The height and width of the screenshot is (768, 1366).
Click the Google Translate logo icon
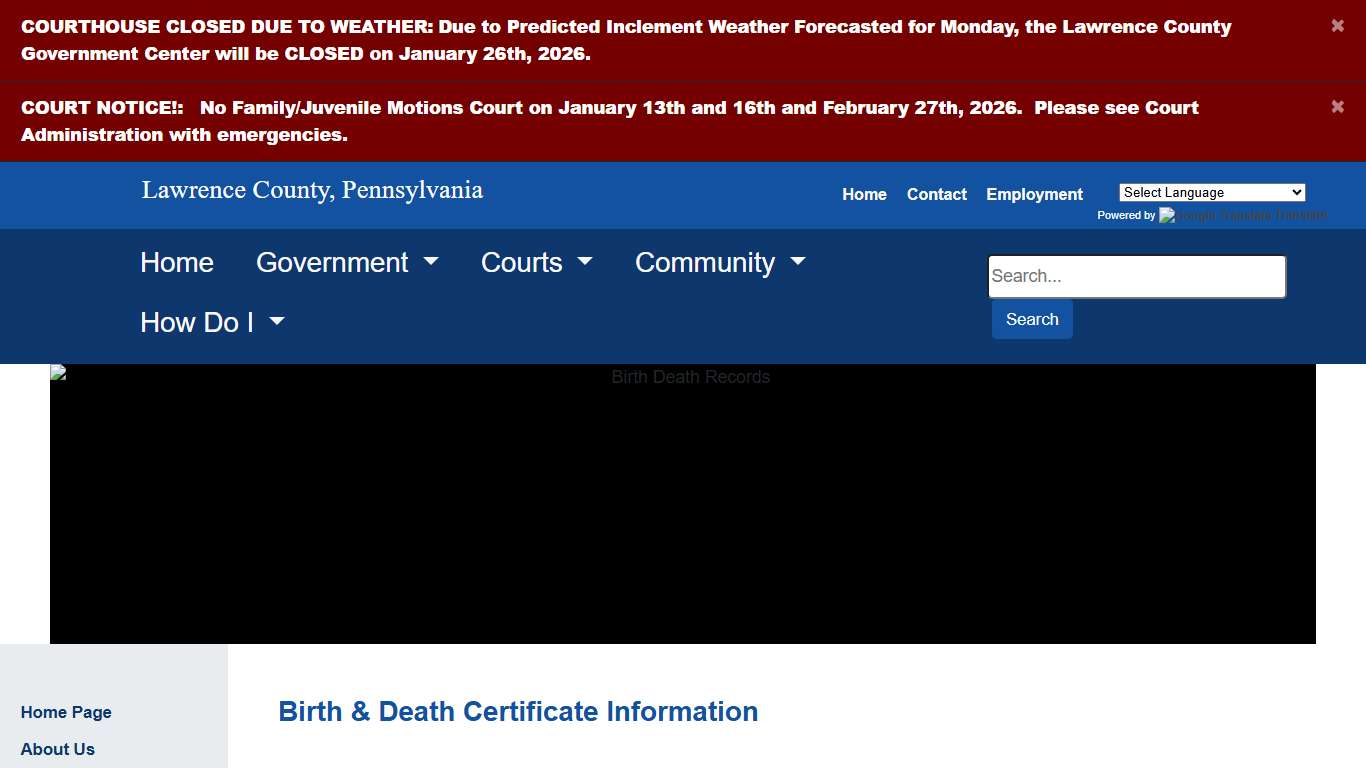click(1168, 215)
